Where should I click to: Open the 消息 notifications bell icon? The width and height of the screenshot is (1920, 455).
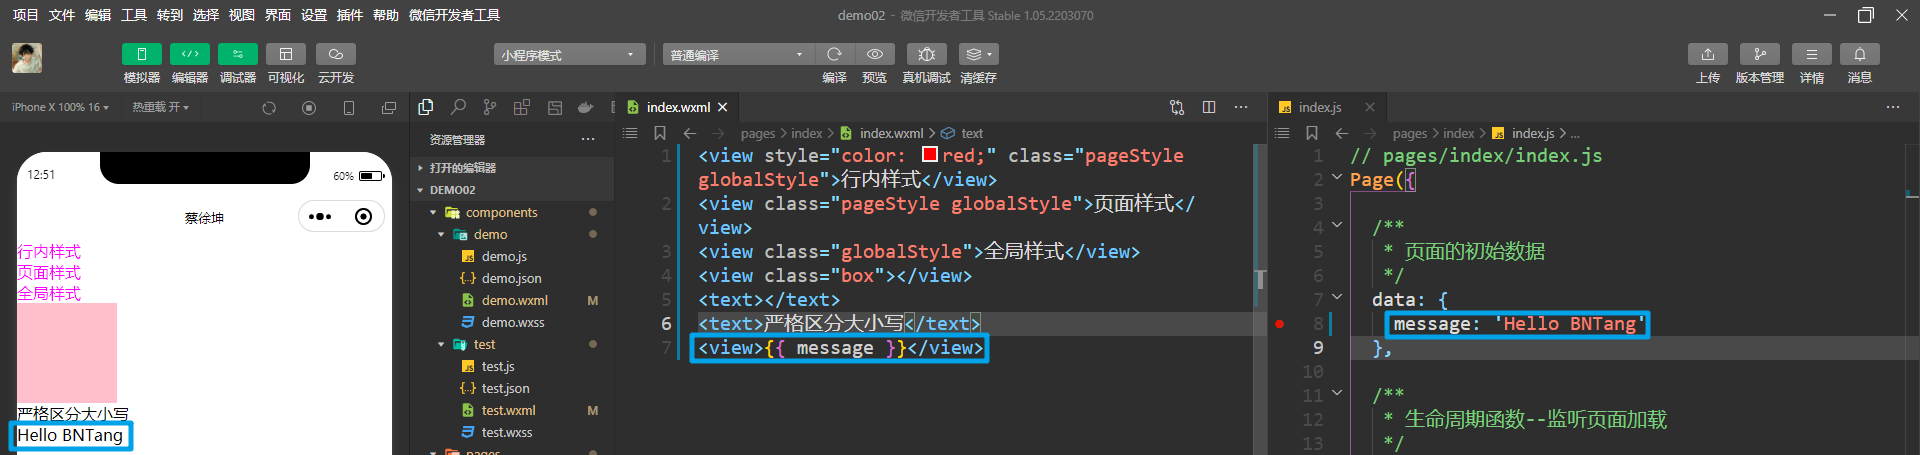[x=1860, y=54]
